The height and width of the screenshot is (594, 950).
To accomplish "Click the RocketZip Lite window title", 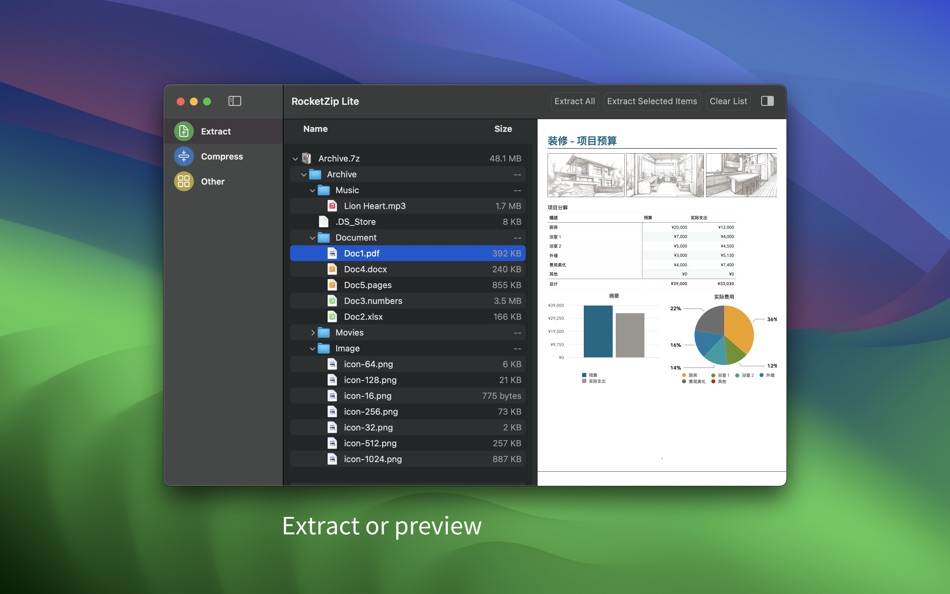I will (x=325, y=101).
